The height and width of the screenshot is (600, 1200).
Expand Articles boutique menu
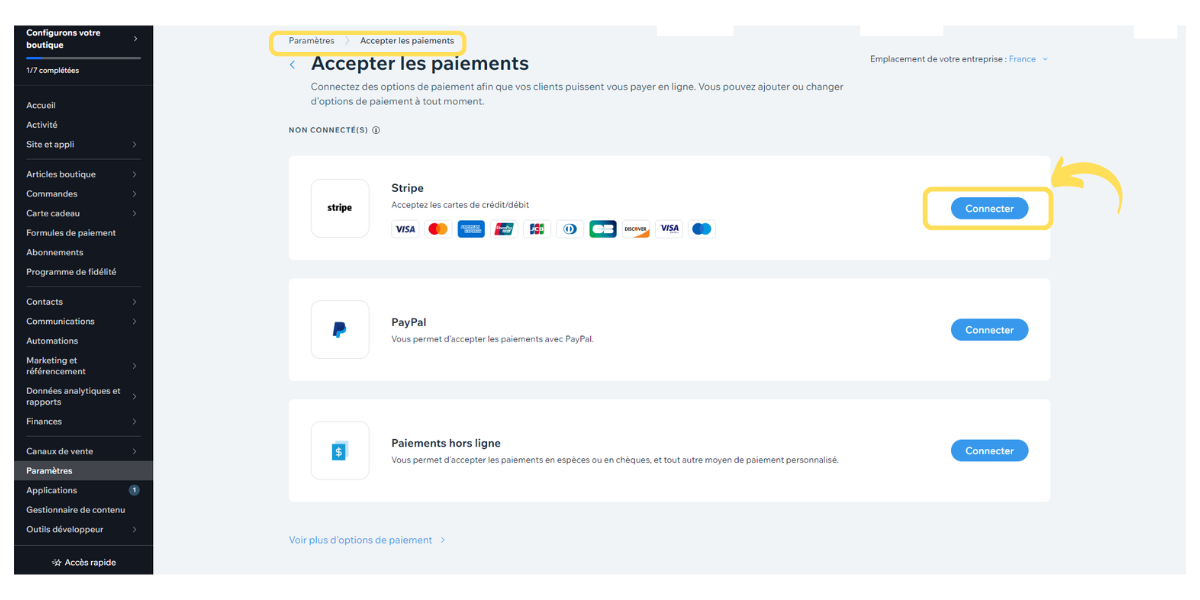[83, 174]
